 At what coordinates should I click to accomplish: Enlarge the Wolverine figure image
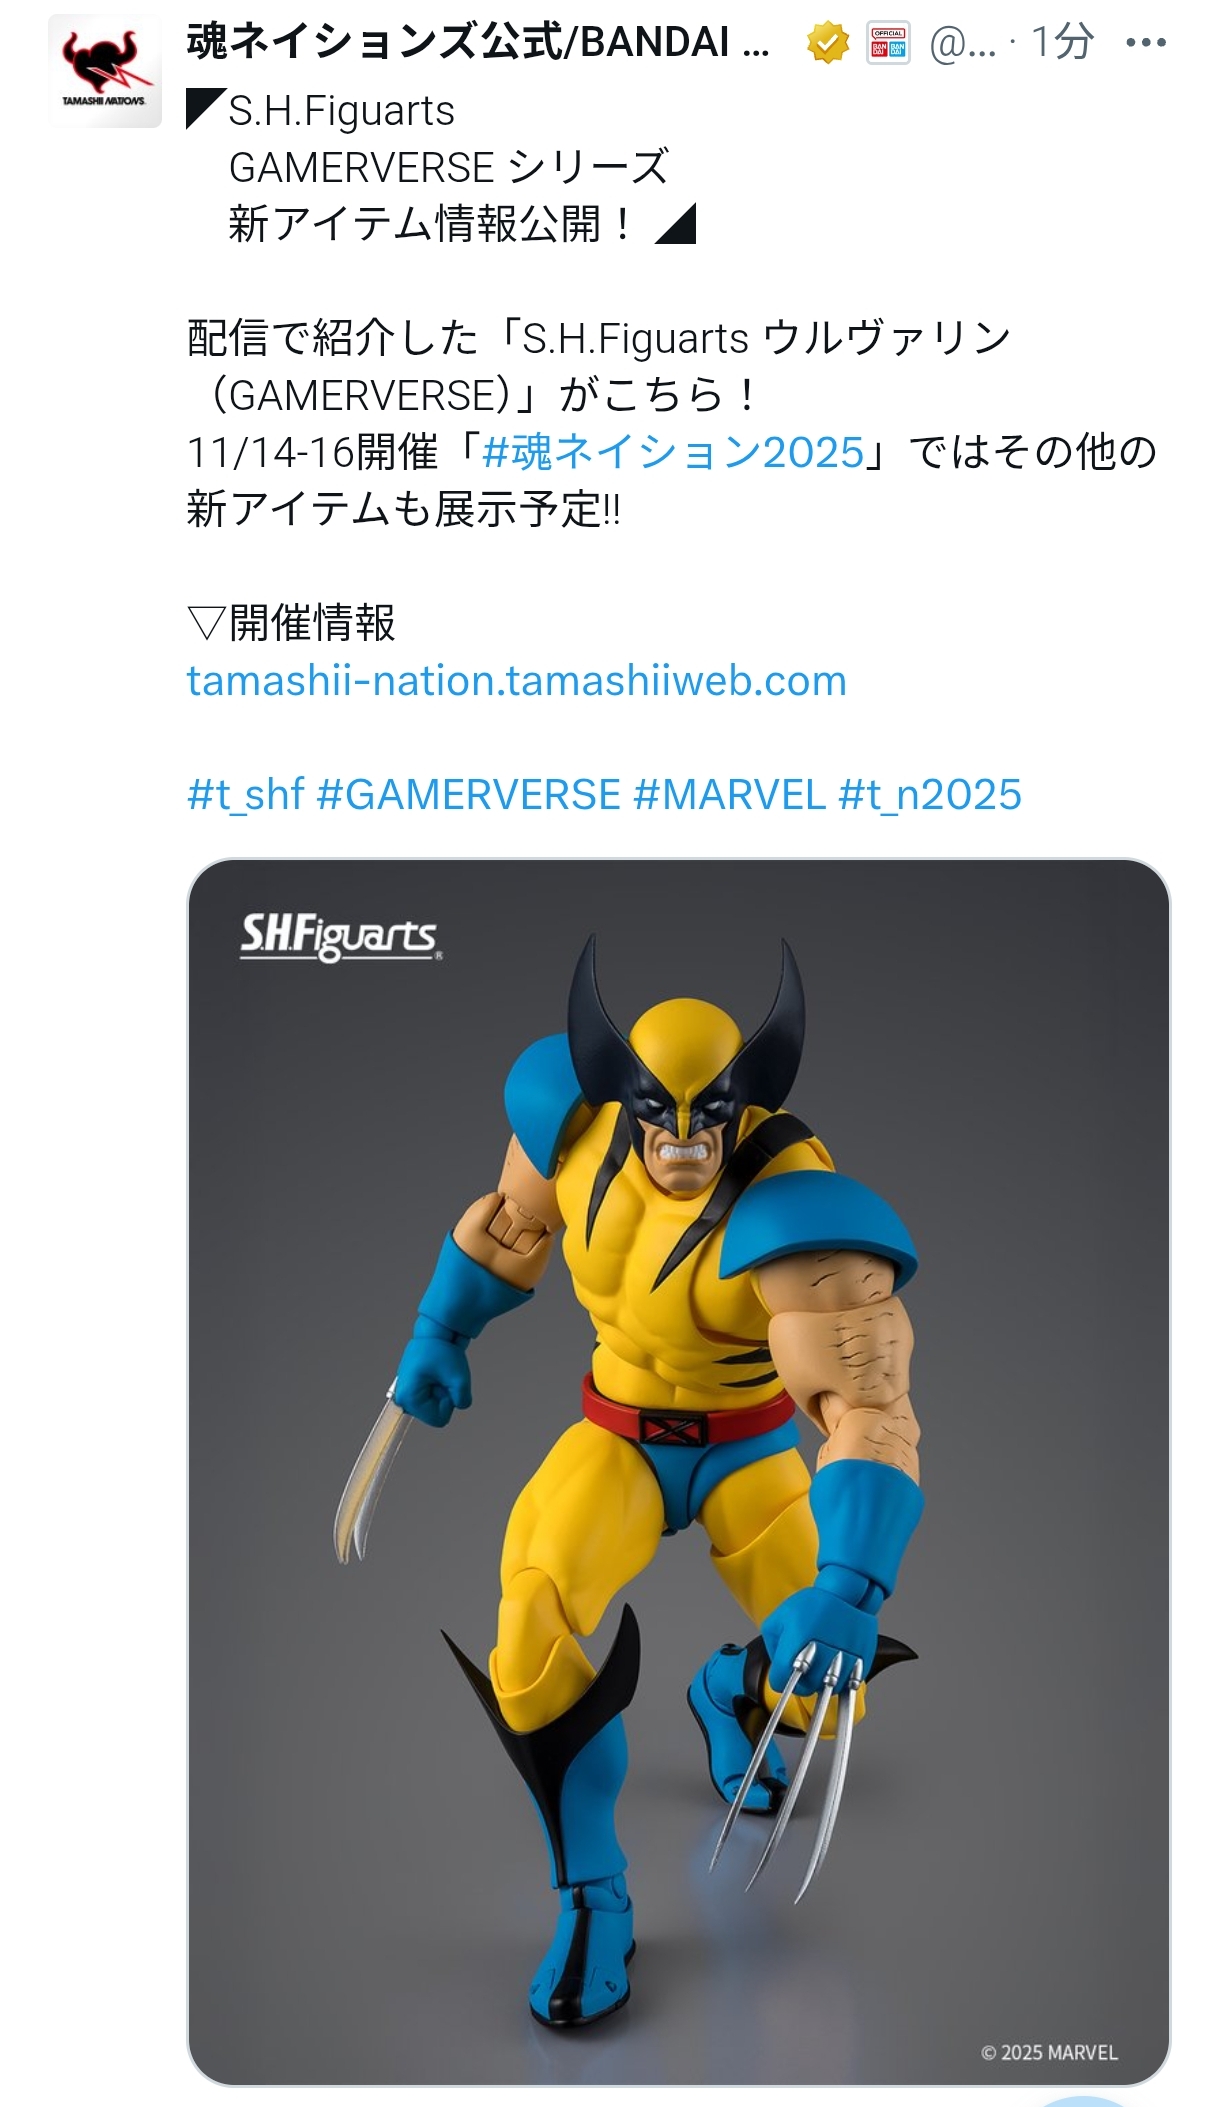(679, 1472)
